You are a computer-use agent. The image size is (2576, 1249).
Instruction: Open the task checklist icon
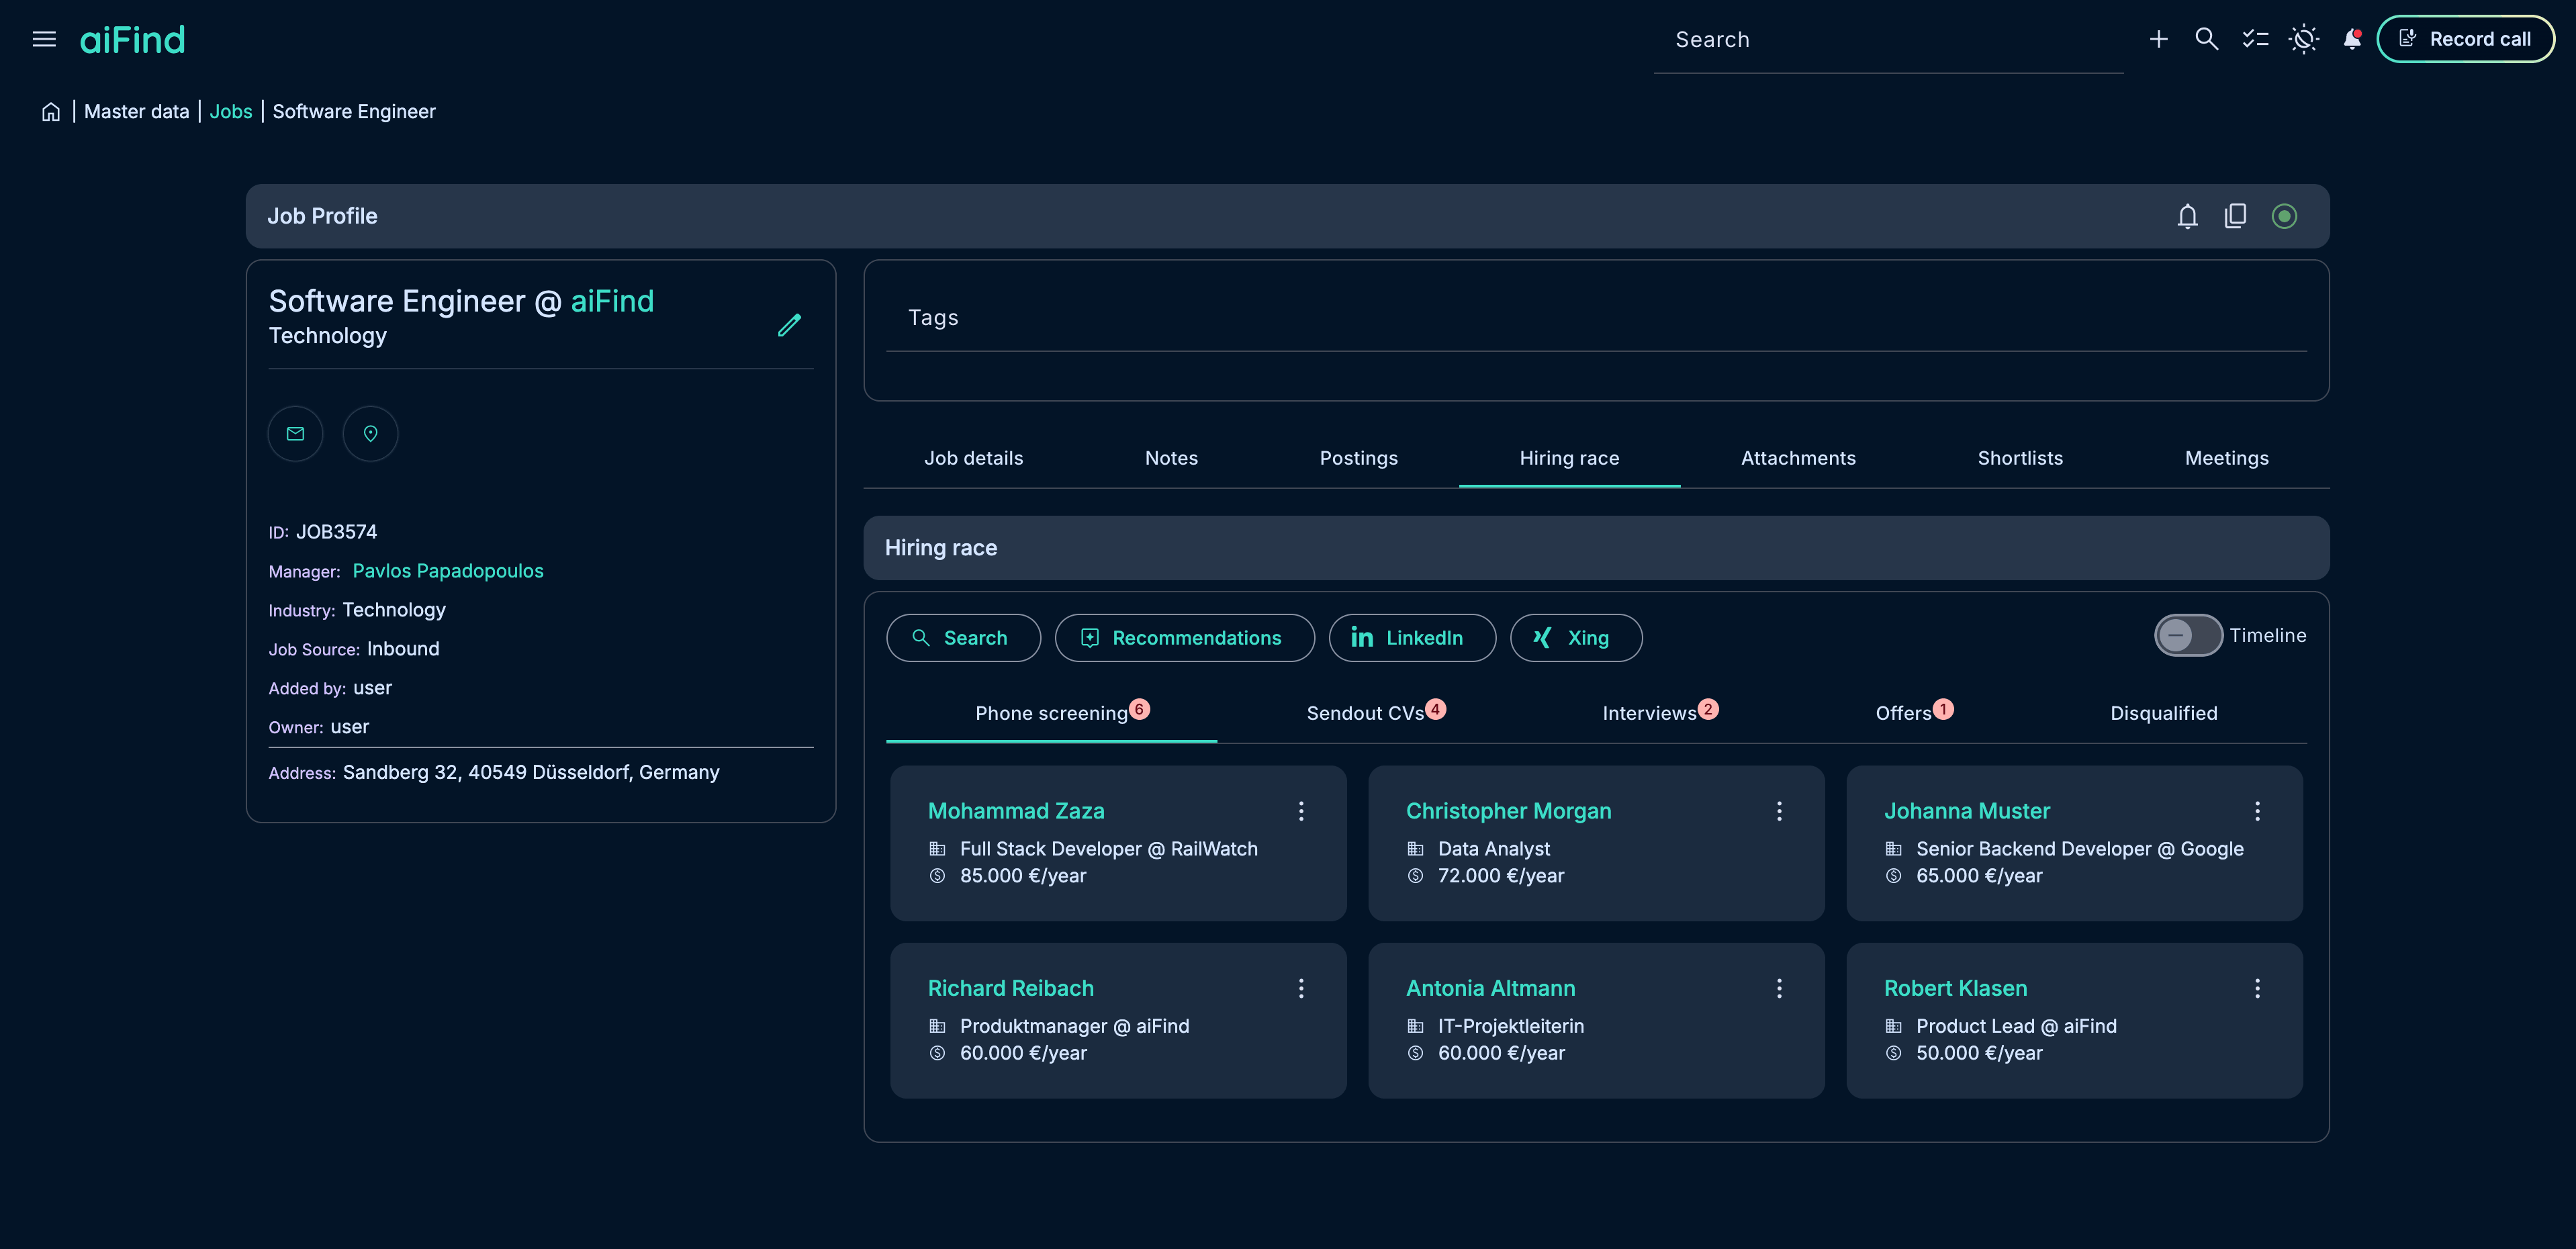pyautogui.click(x=2255, y=39)
